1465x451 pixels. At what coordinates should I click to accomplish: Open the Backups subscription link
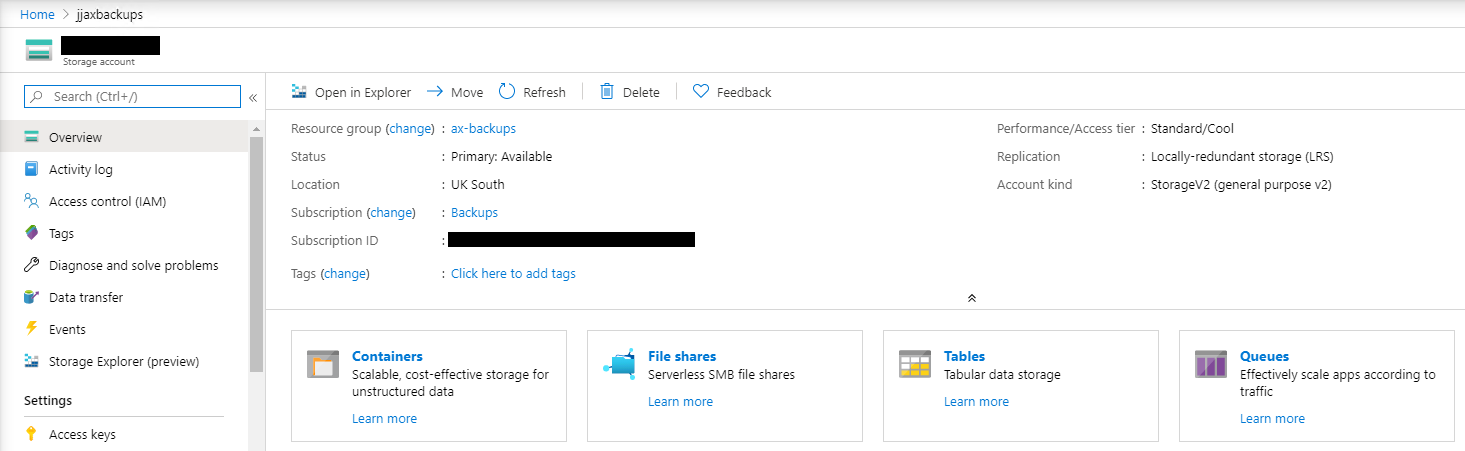(x=474, y=212)
